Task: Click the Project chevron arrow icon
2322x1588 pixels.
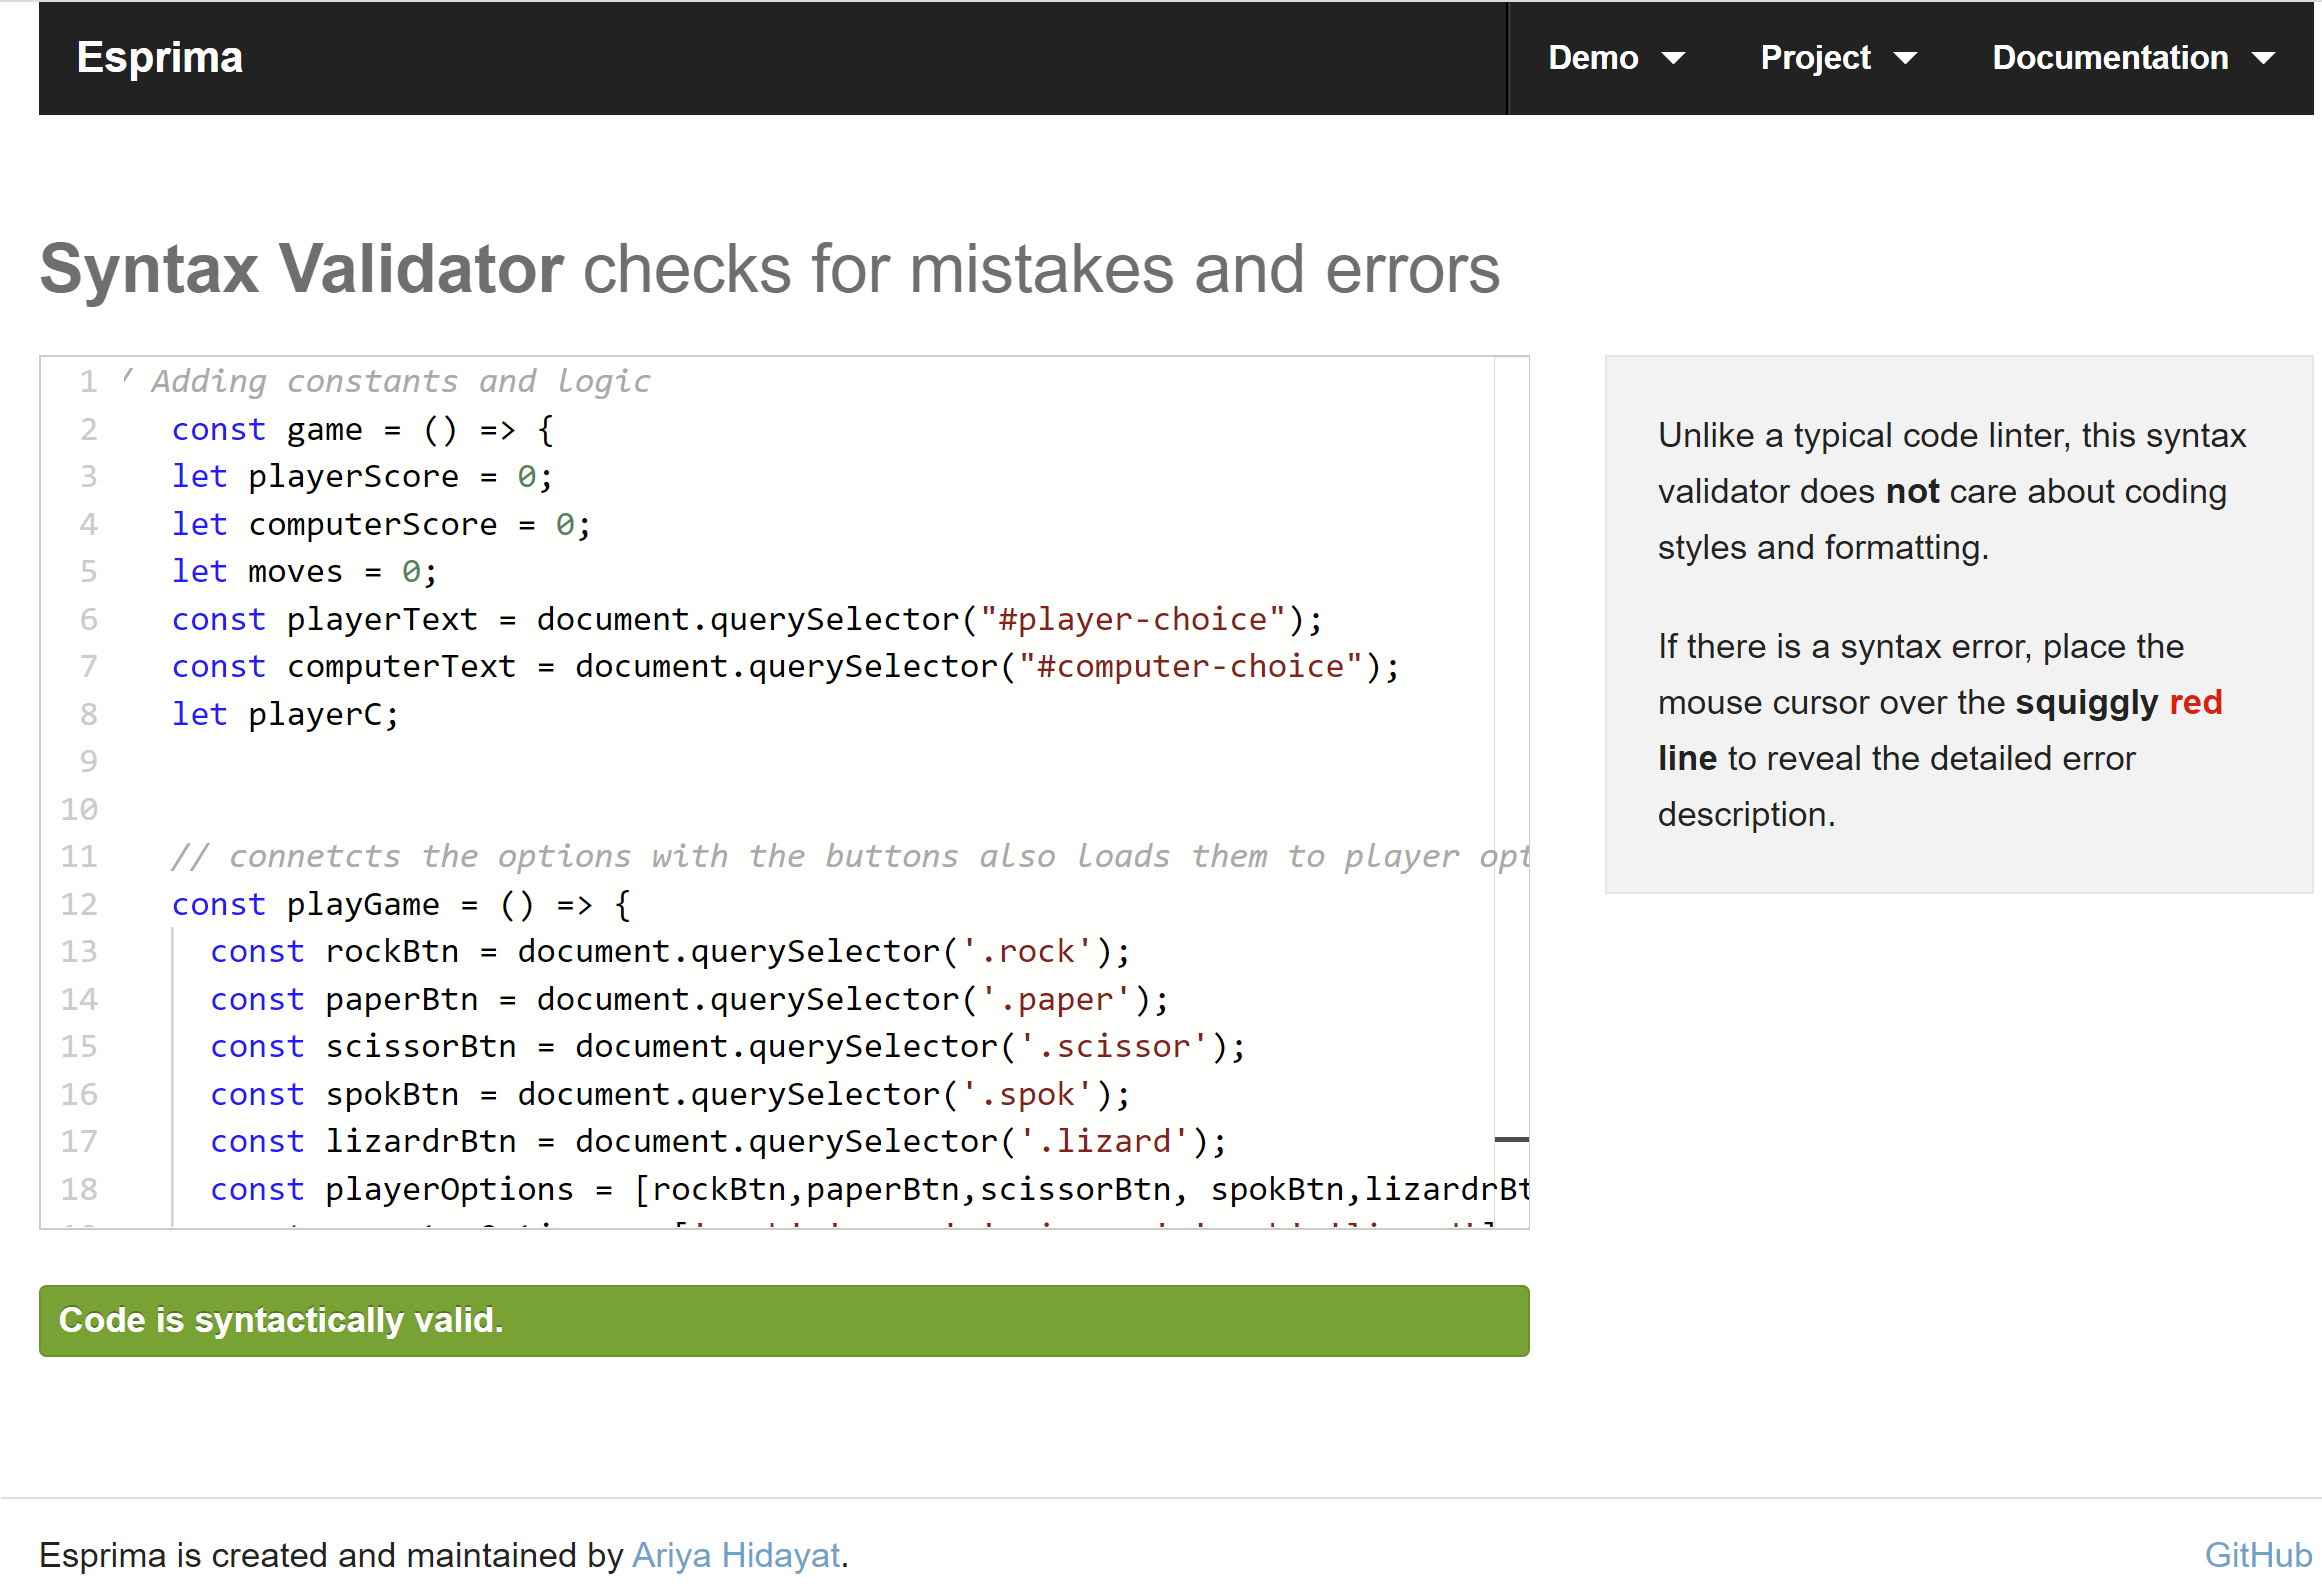Action: pos(1908,58)
